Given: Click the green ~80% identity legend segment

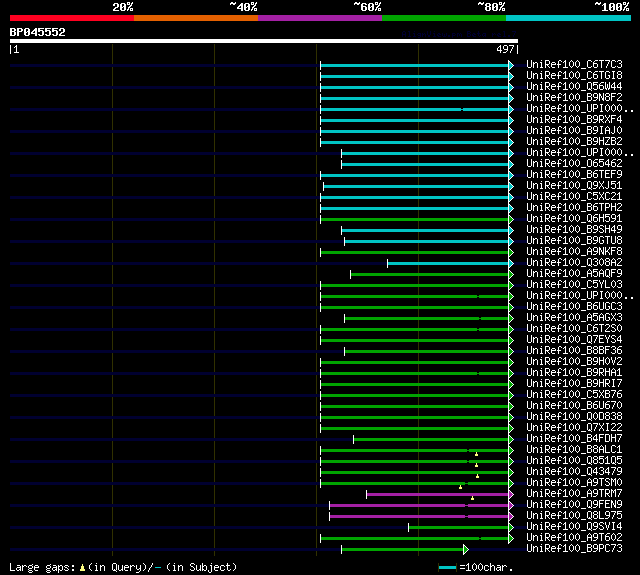Looking at the screenshot, I should (x=444, y=18).
